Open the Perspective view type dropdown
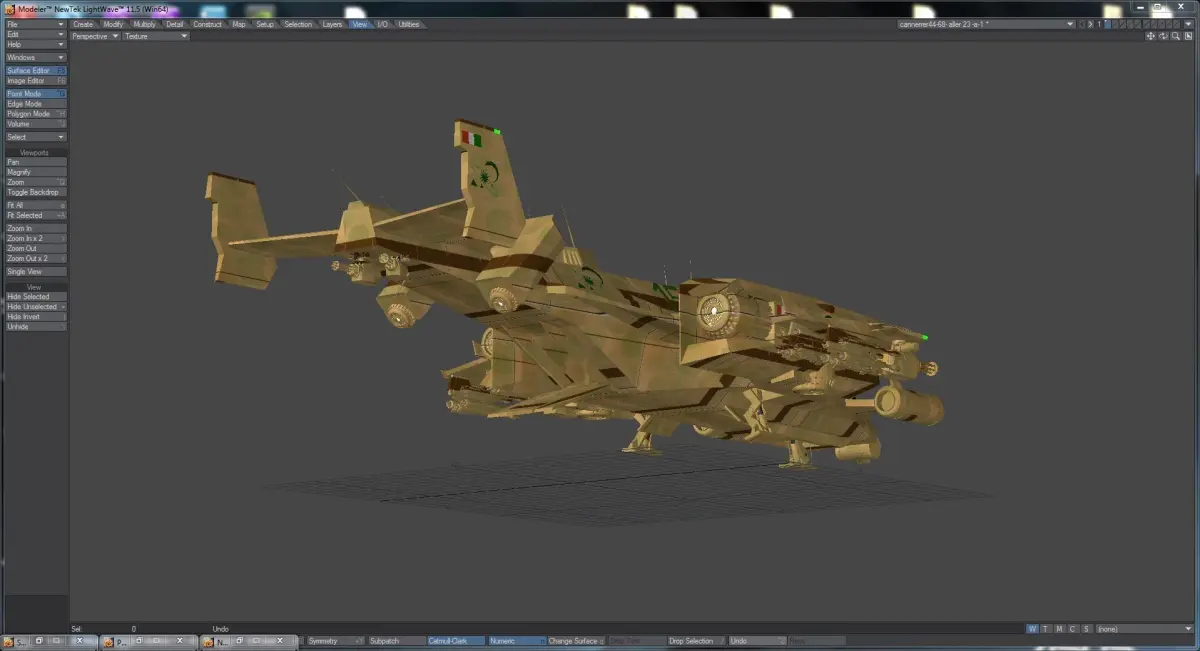Viewport: 1200px width, 651px height. click(x=95, y=36)
